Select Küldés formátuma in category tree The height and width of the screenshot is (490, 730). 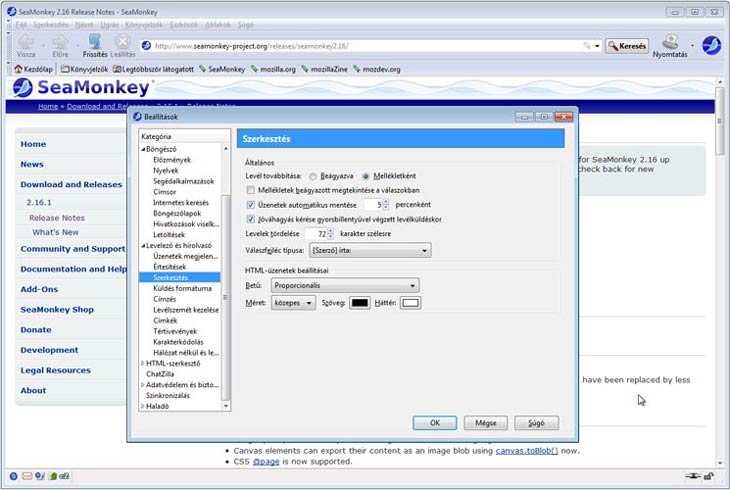182,288
